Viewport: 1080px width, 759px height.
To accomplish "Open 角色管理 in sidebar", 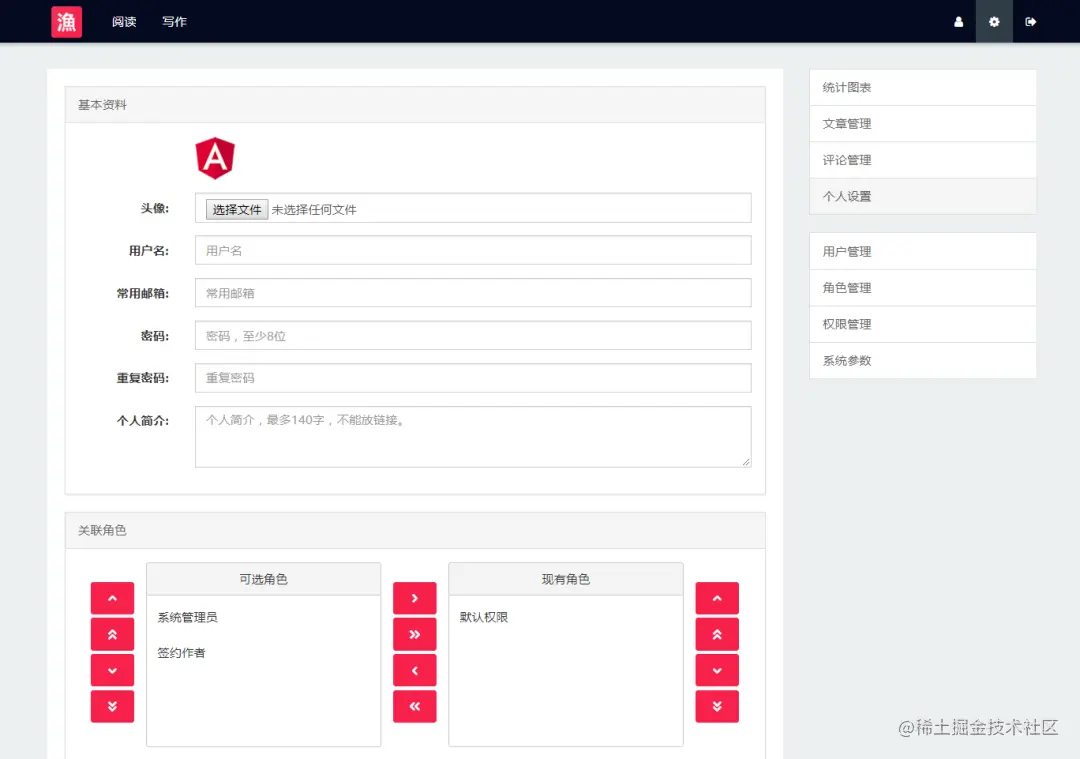I will (x=922, y=288).
